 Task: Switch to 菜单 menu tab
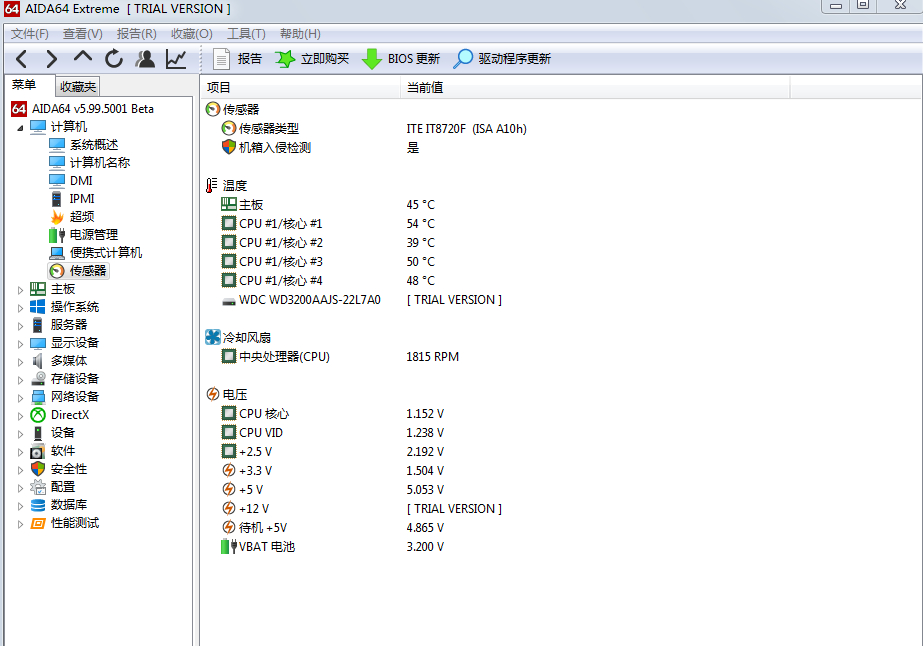click(24, 85)
